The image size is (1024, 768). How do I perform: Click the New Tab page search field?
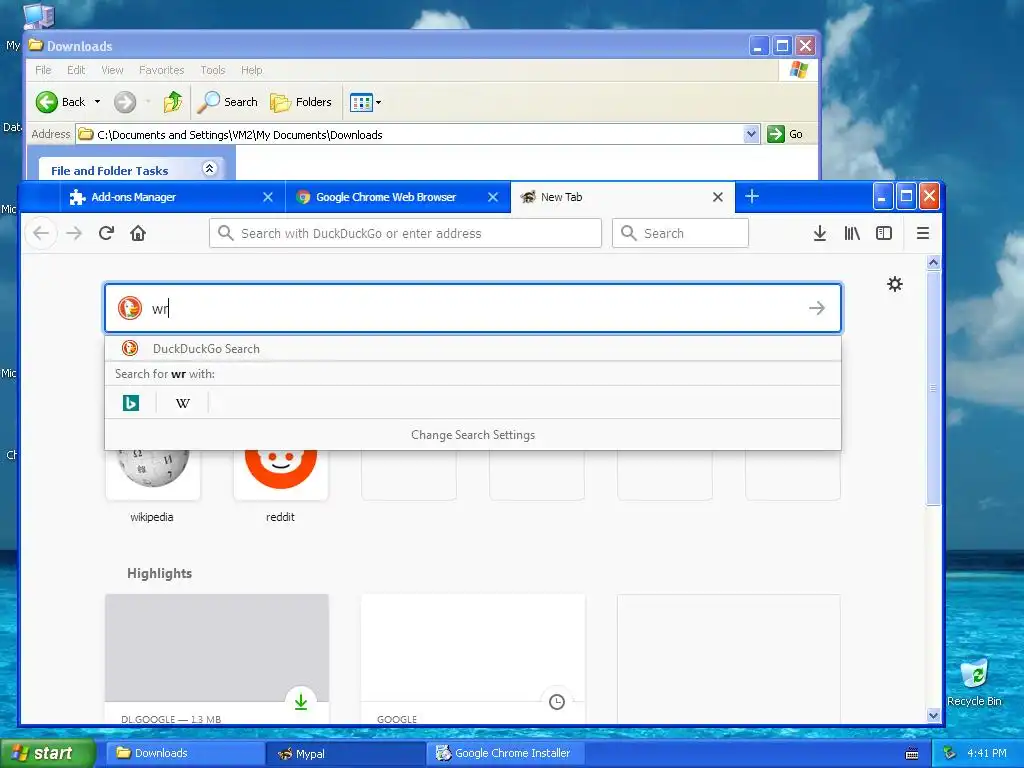point(473,308)
